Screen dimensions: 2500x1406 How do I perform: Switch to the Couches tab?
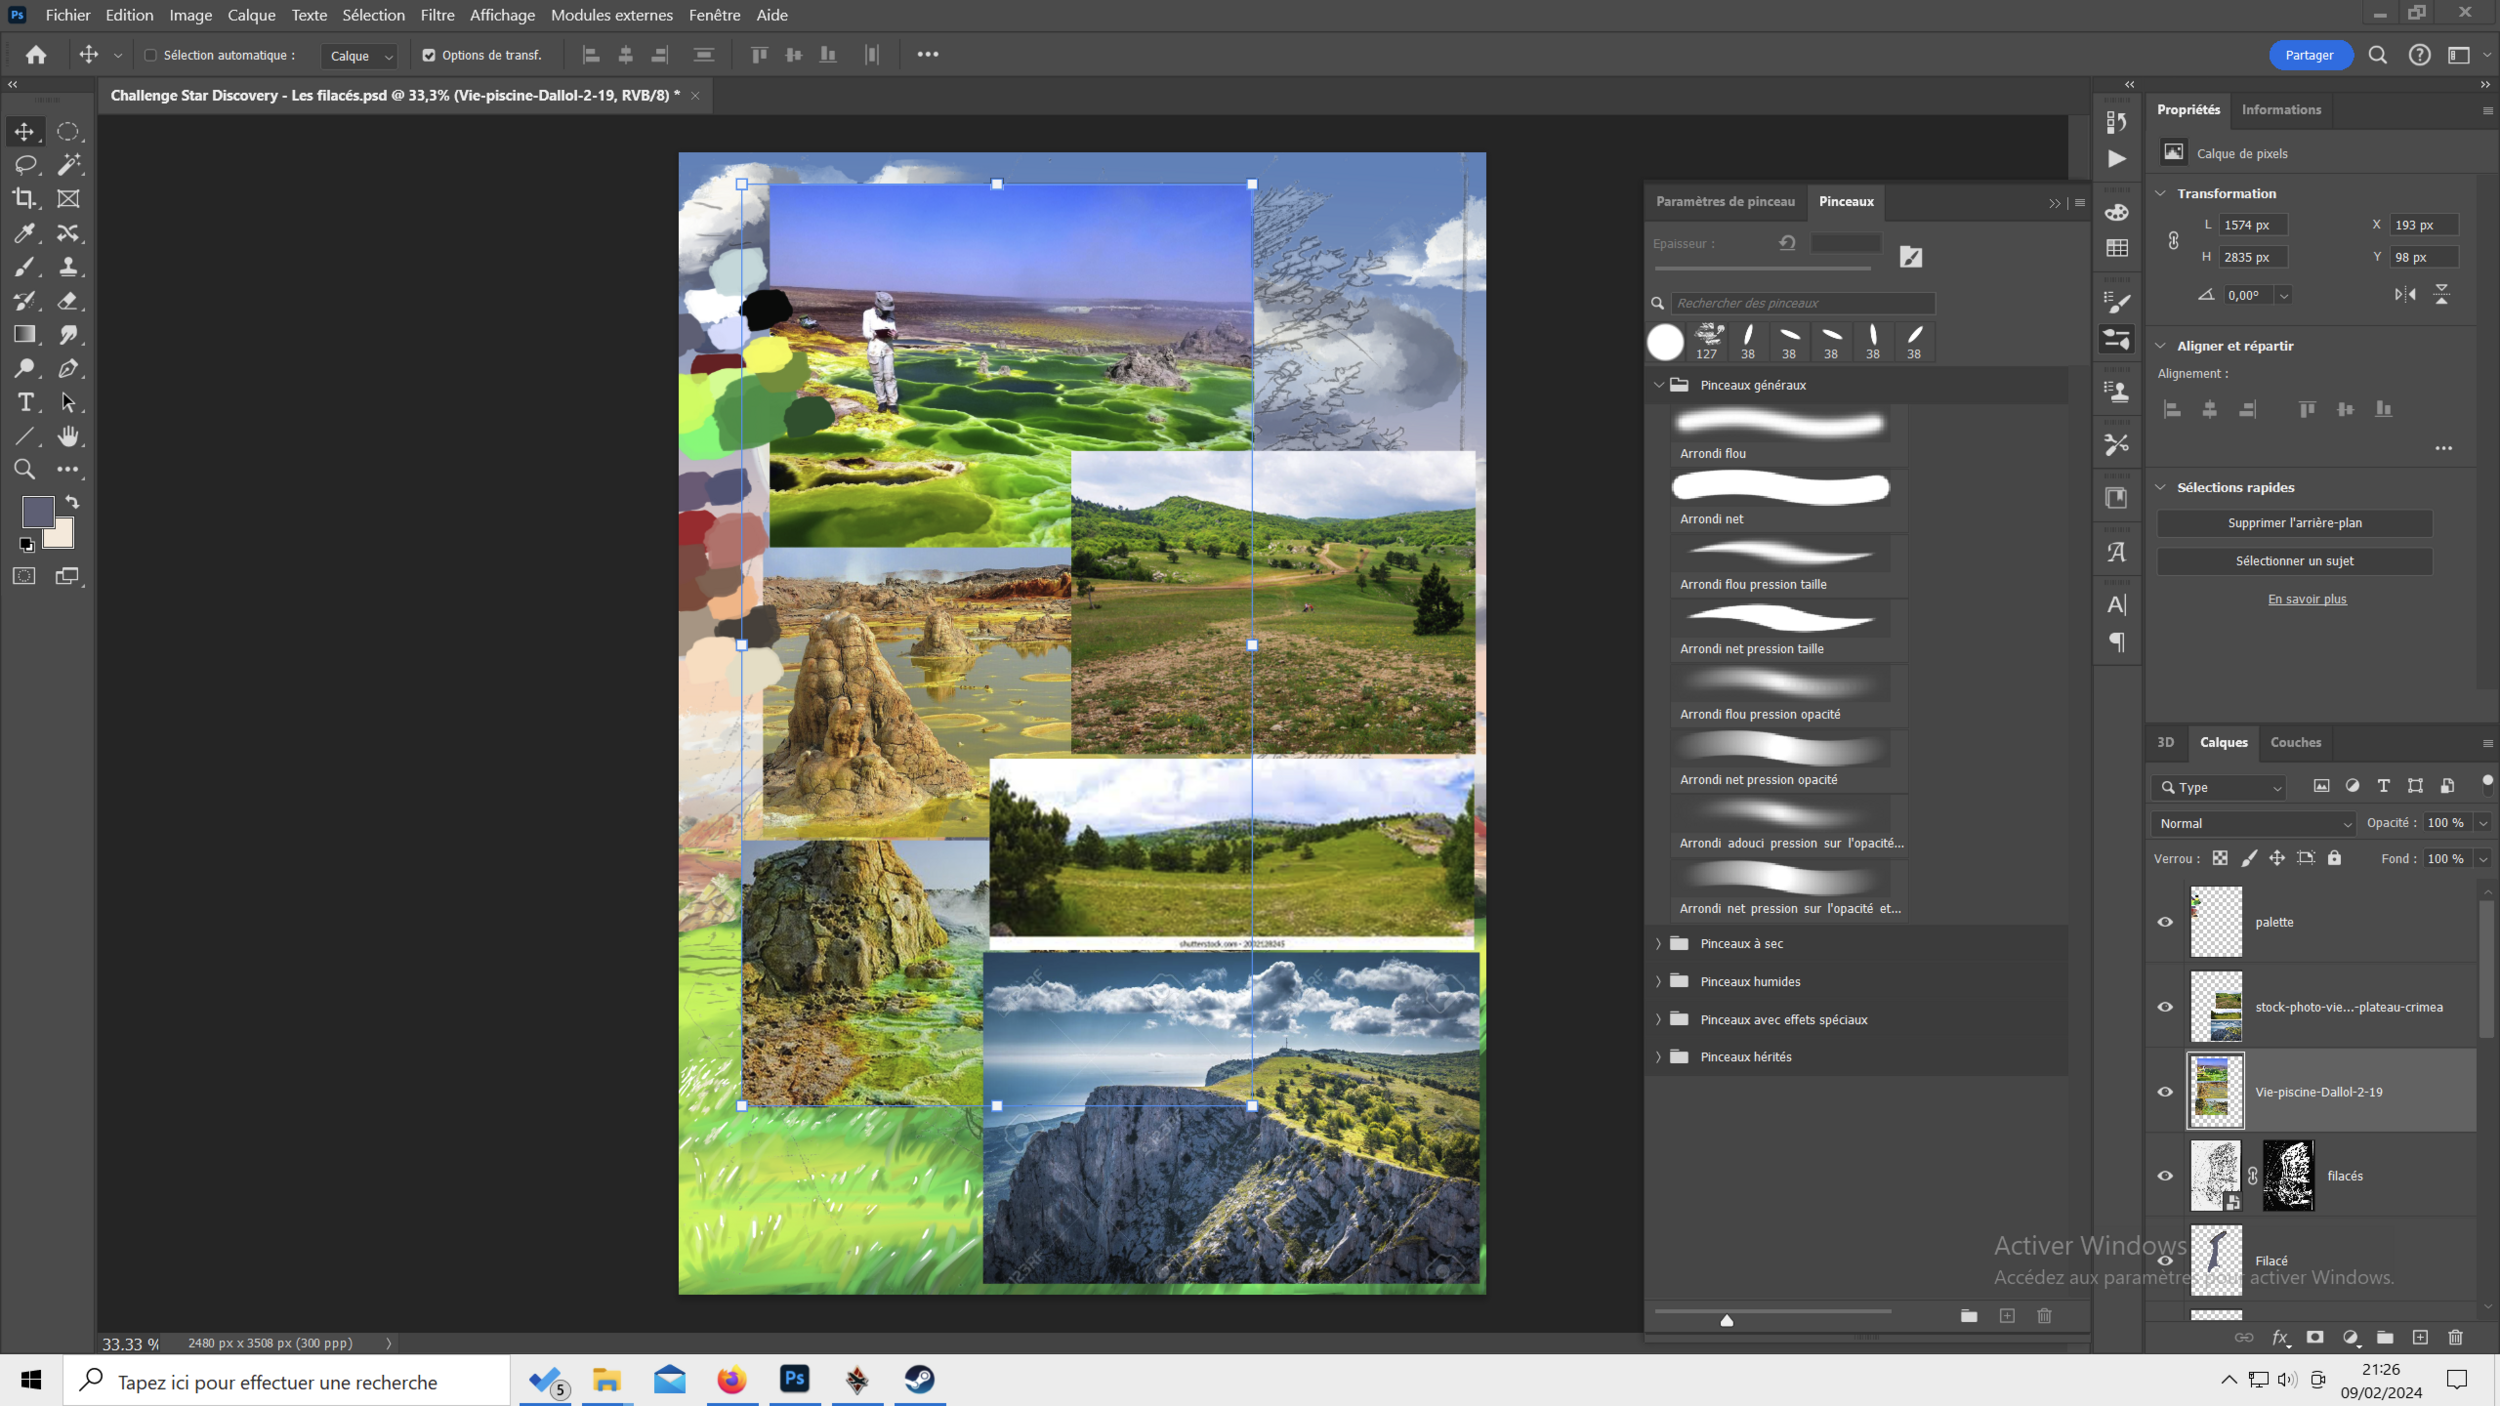pos(2295,742)
